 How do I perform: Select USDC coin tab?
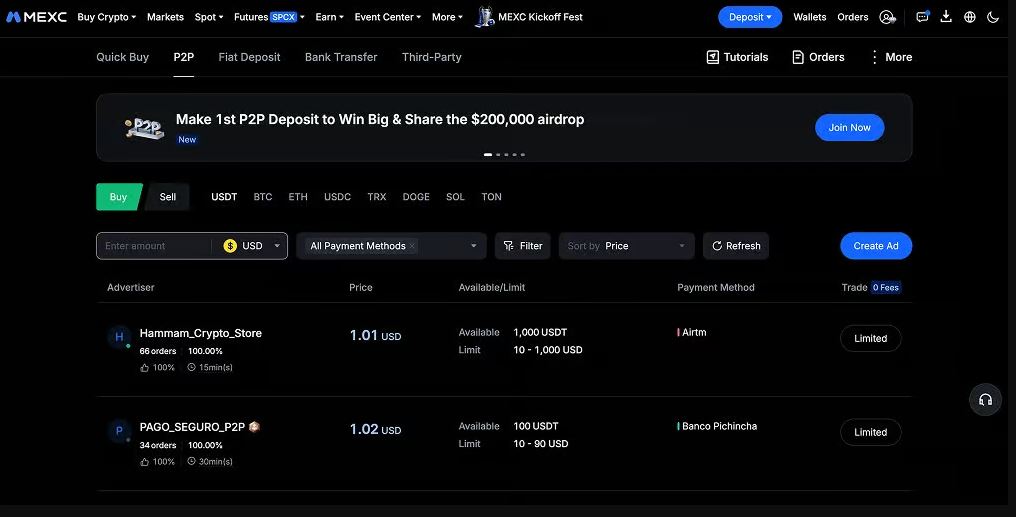pos(338,197)
